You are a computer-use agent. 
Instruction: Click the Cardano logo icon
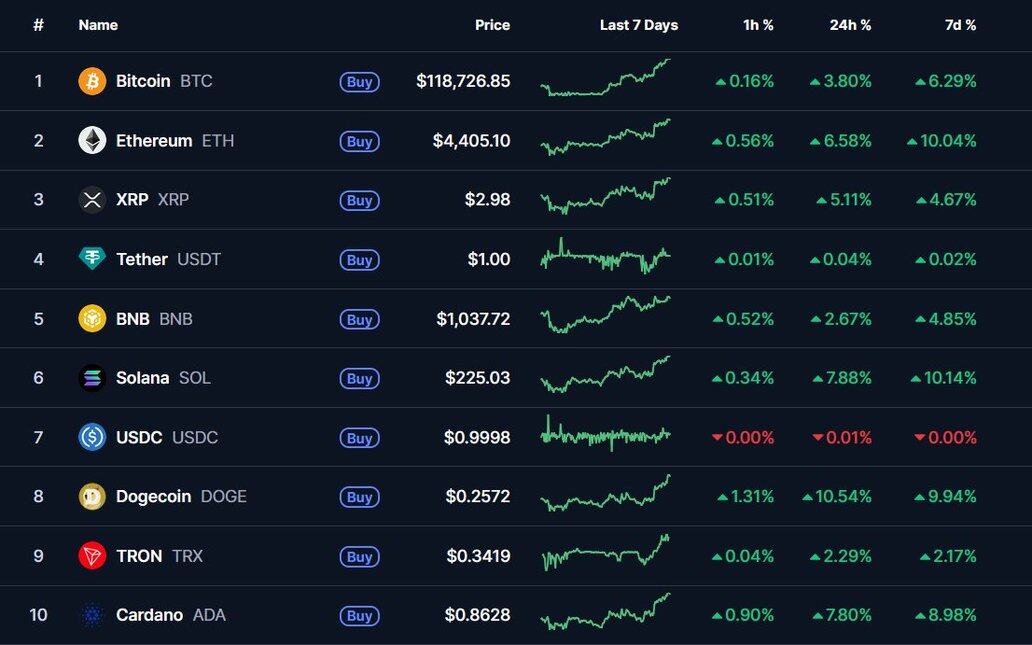tap(92, 615)
